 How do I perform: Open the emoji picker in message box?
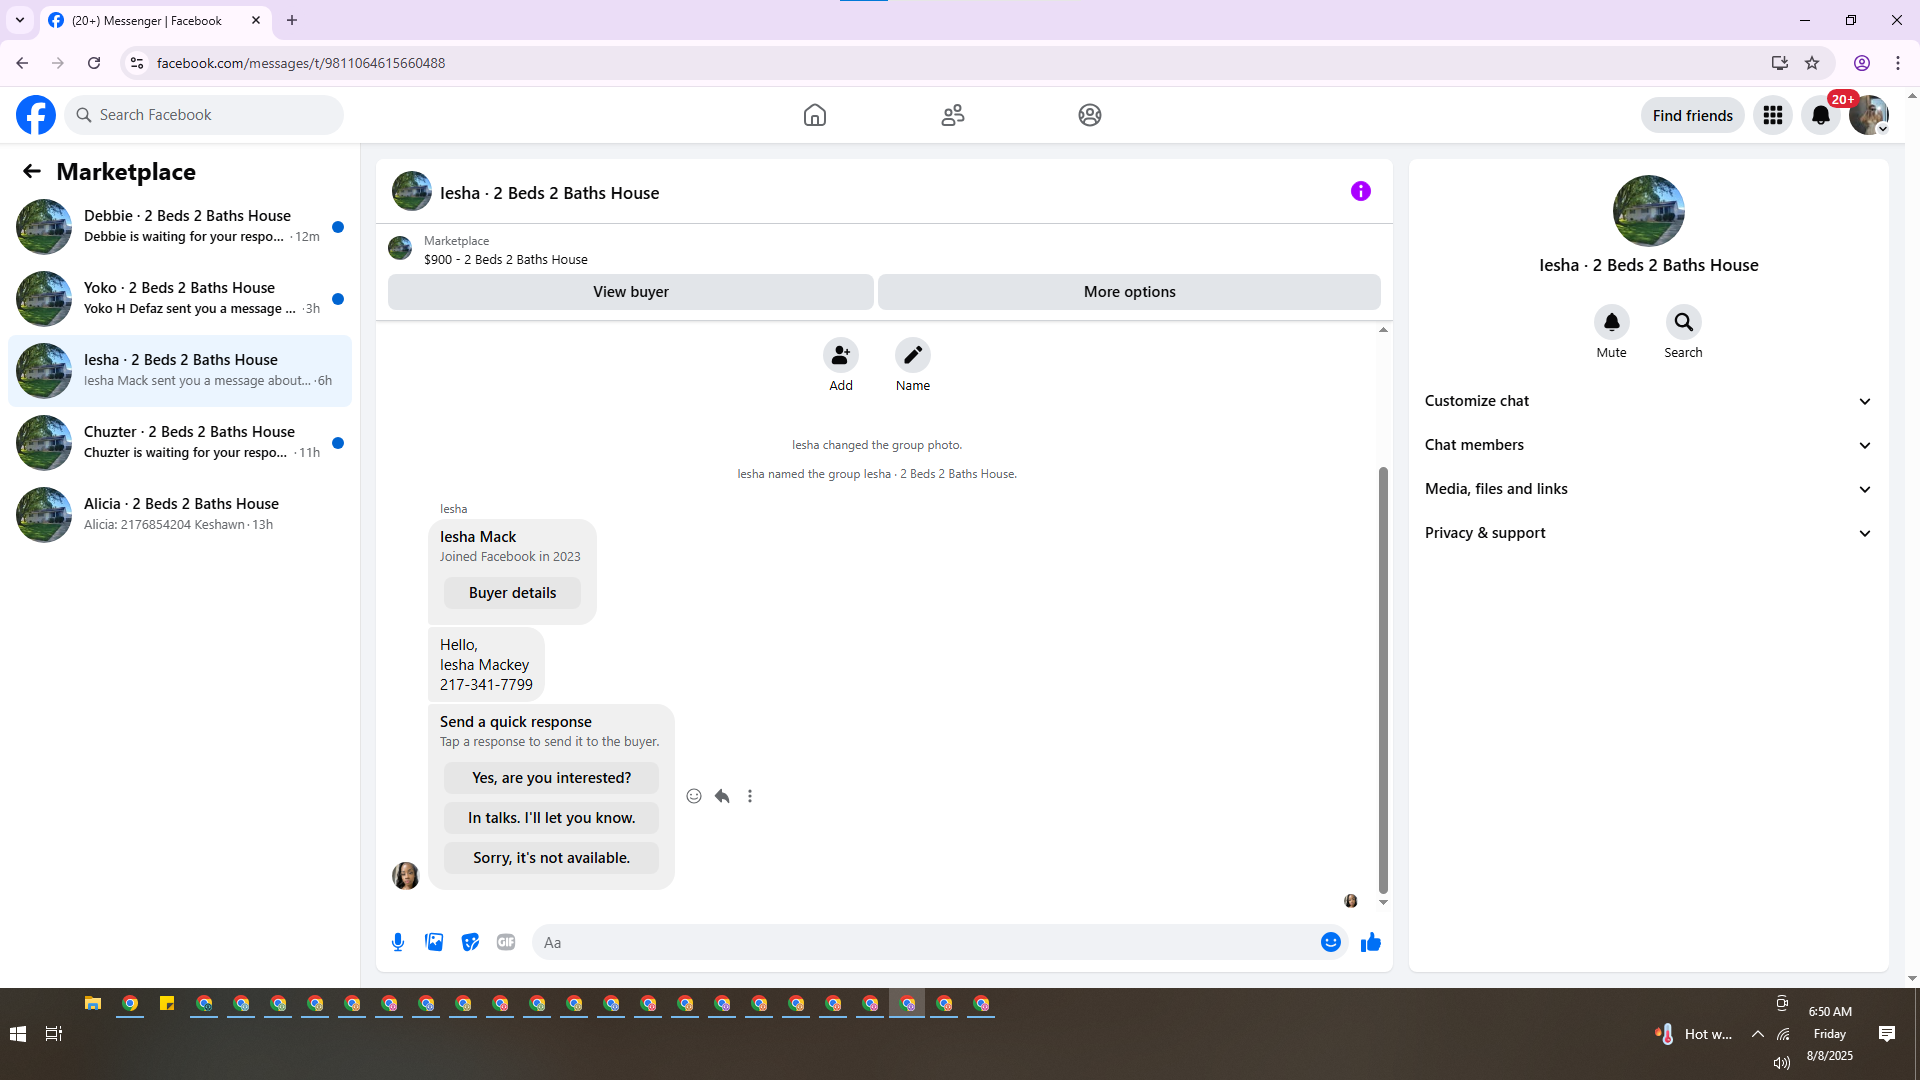click(x=1330, y=942)
